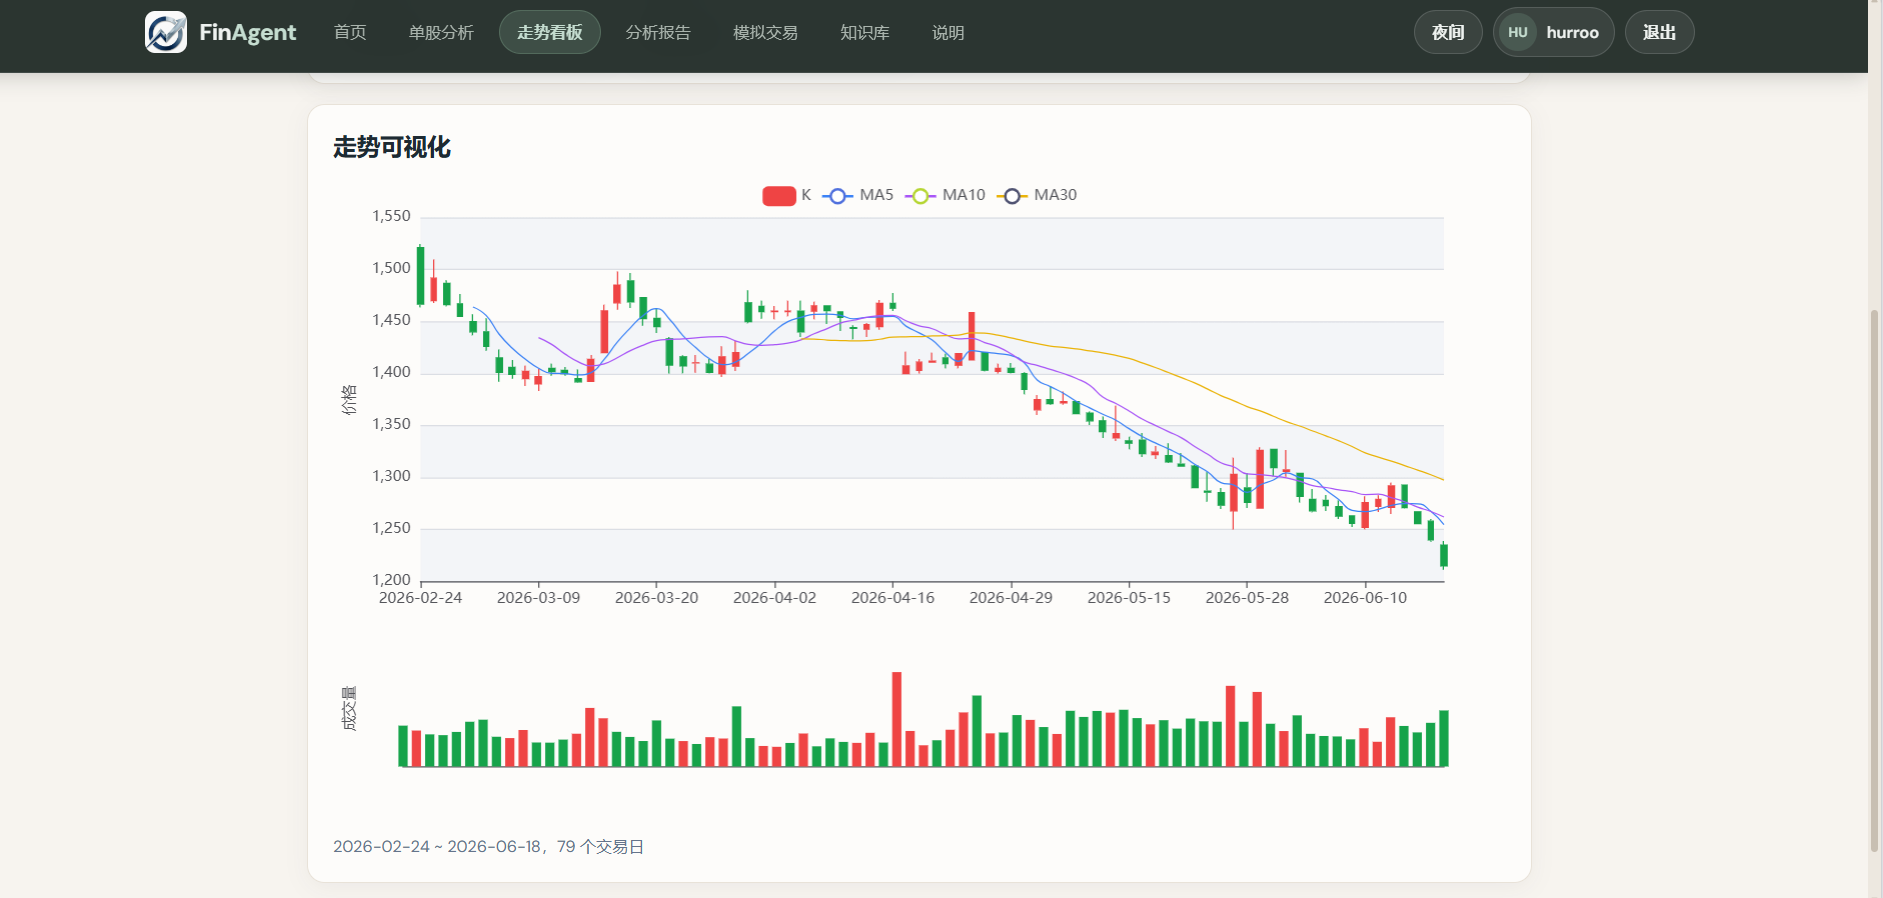
Task: Open the hurroo user profile button
Action: (1553, 32)
